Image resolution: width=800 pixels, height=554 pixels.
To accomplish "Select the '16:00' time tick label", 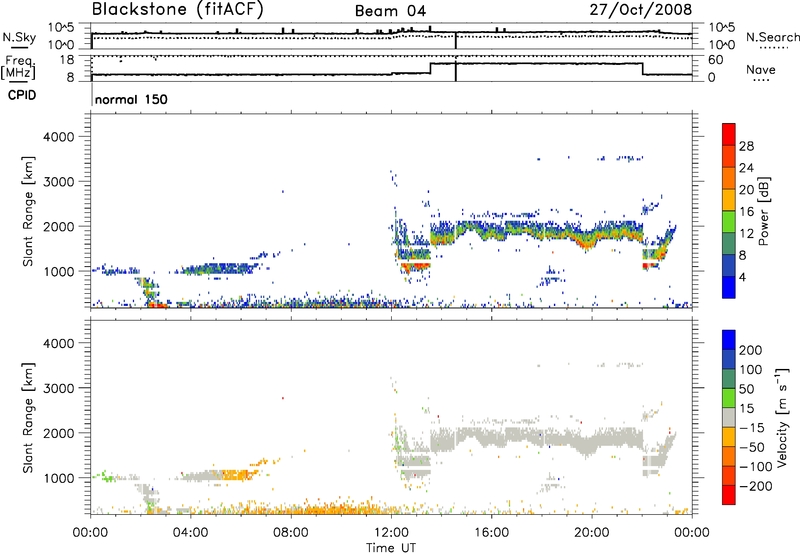I will tap(491, 533).
